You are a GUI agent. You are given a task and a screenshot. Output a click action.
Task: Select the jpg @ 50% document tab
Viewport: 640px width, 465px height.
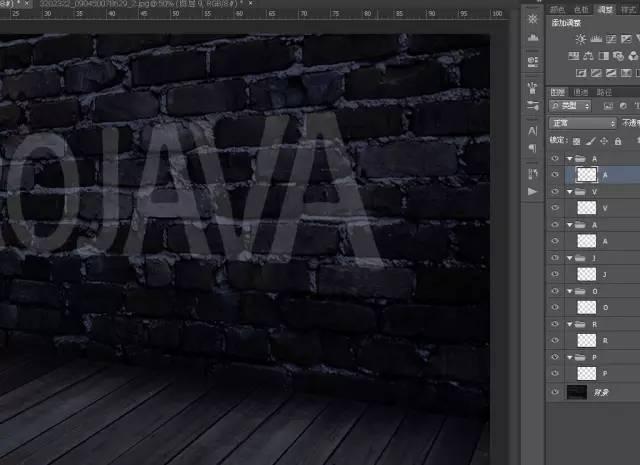[142, 4]
